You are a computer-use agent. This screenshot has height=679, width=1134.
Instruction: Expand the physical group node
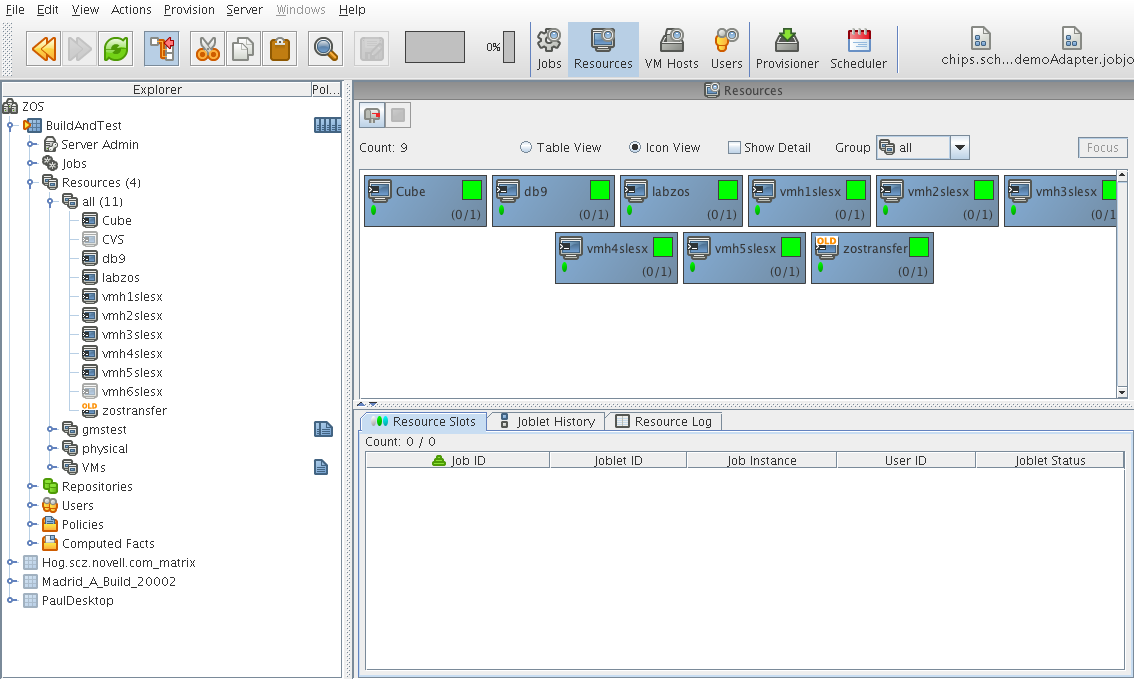(51, 448)
